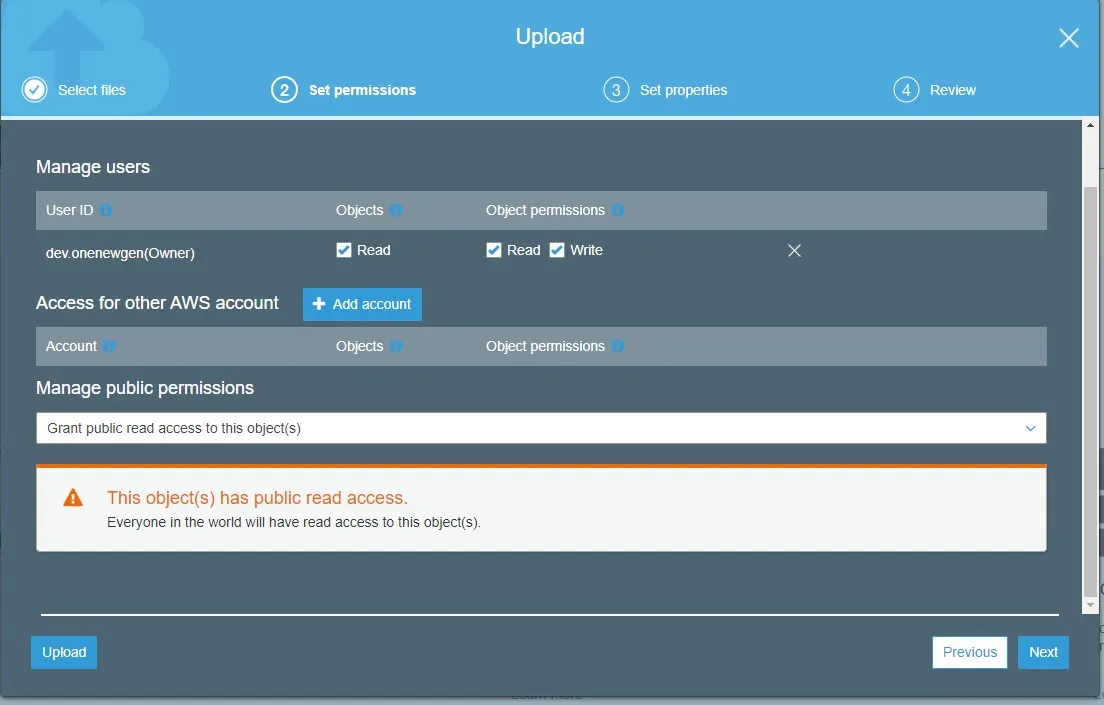Viewport: 1104px width, 705px height.
Task: Click the info icon beside Object permissions in the Account table
Action: tap(617, 346)
